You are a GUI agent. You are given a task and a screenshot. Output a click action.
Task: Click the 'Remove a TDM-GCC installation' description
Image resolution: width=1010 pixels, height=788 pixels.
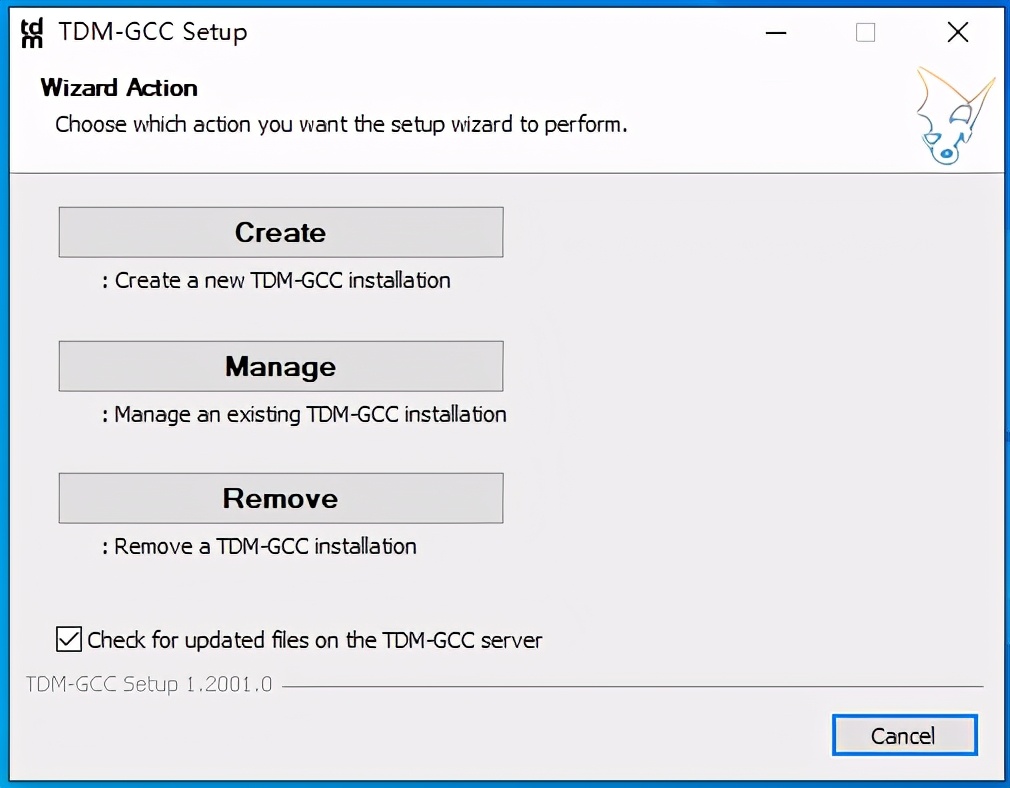[265, 546]
